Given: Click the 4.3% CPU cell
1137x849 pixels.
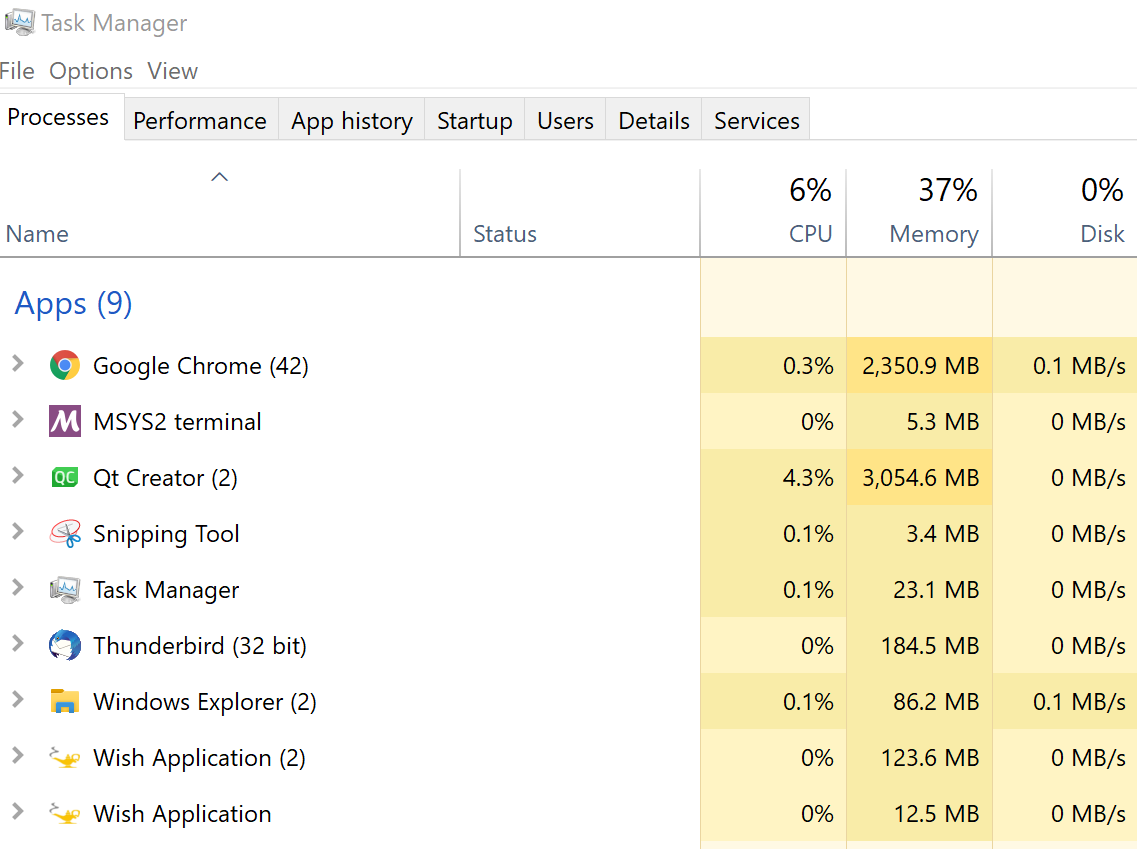Looking at the screenshot, I should pos(773,478).
